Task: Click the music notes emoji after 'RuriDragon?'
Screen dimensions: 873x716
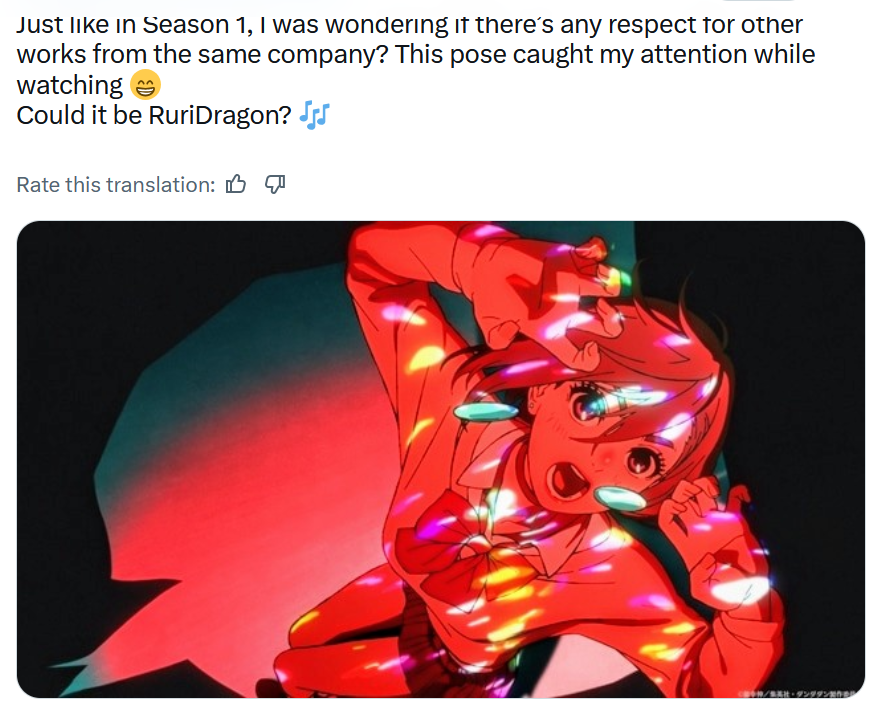Action: point(315,116)
